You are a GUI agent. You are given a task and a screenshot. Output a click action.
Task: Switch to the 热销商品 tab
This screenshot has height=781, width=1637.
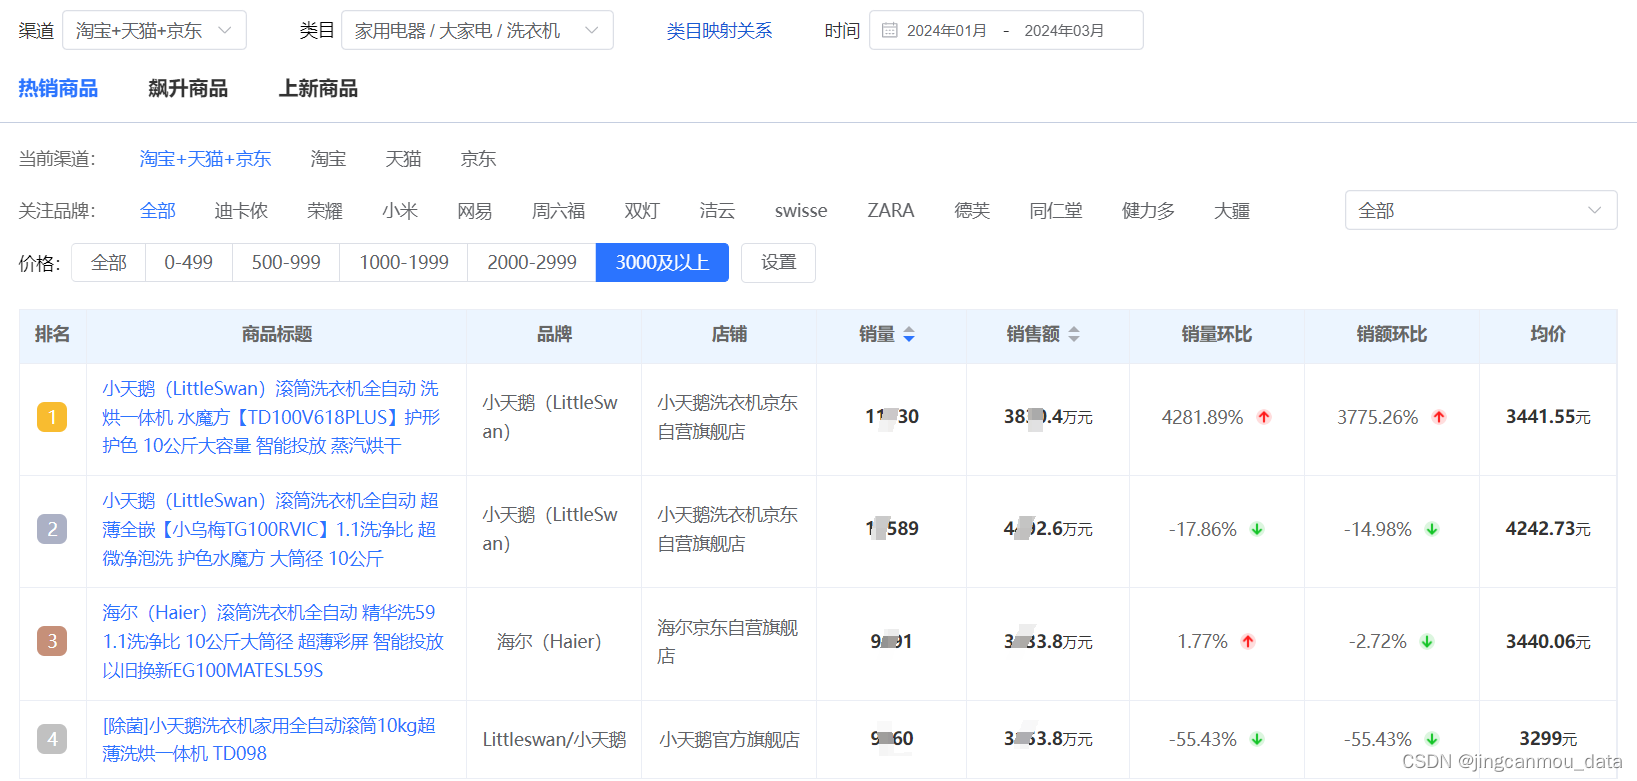[58, 88]
